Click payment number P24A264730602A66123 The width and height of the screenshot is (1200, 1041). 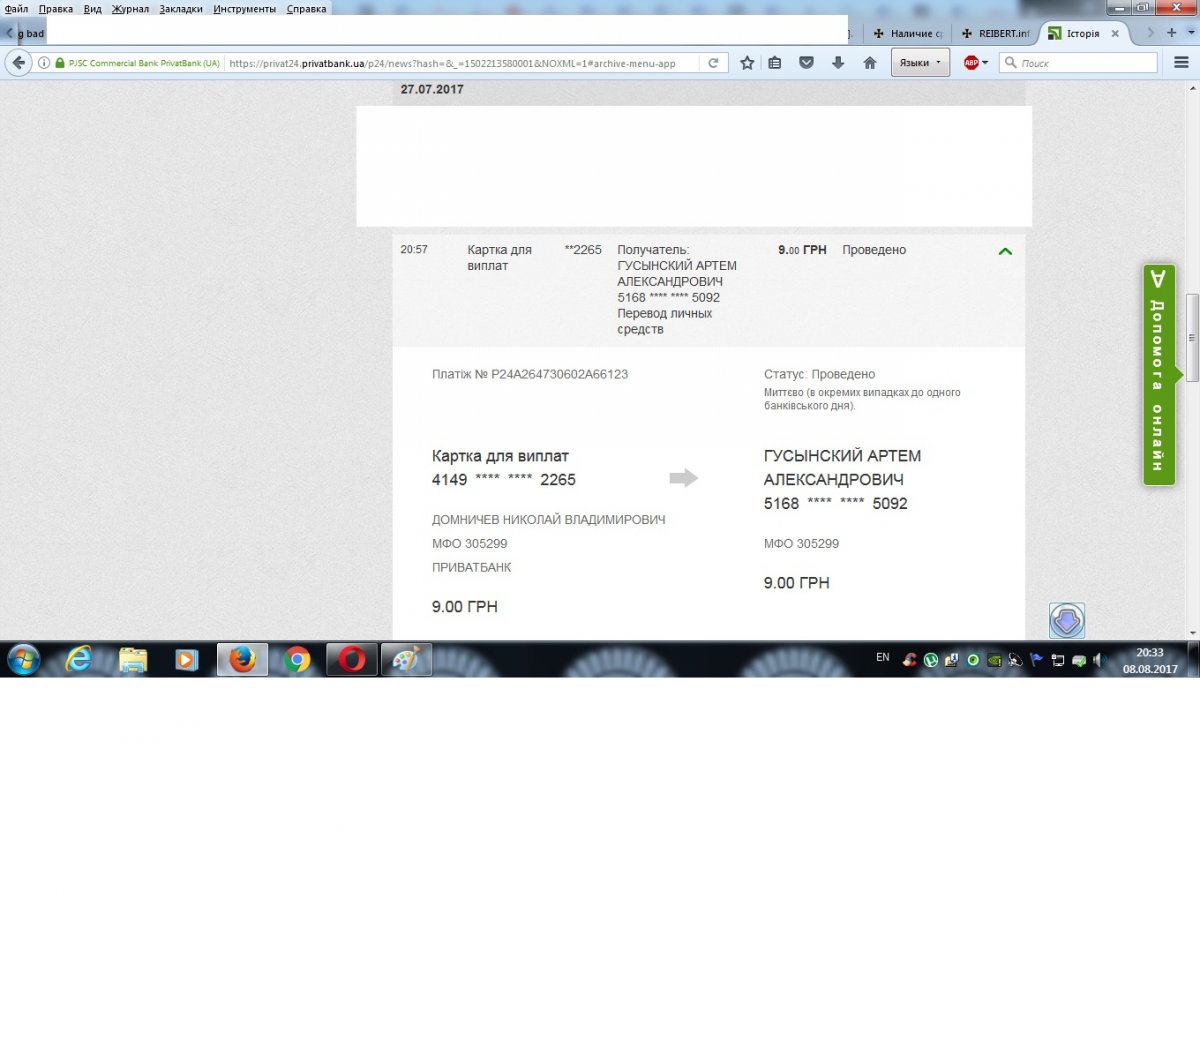click(559, 374)
